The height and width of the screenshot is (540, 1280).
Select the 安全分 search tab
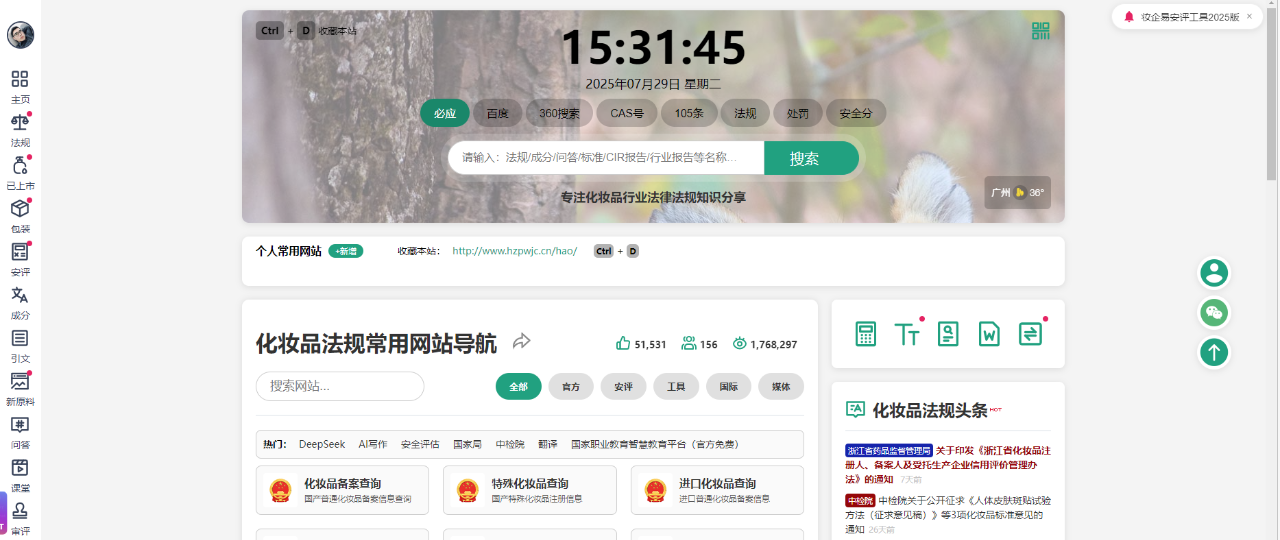[856, 113]
